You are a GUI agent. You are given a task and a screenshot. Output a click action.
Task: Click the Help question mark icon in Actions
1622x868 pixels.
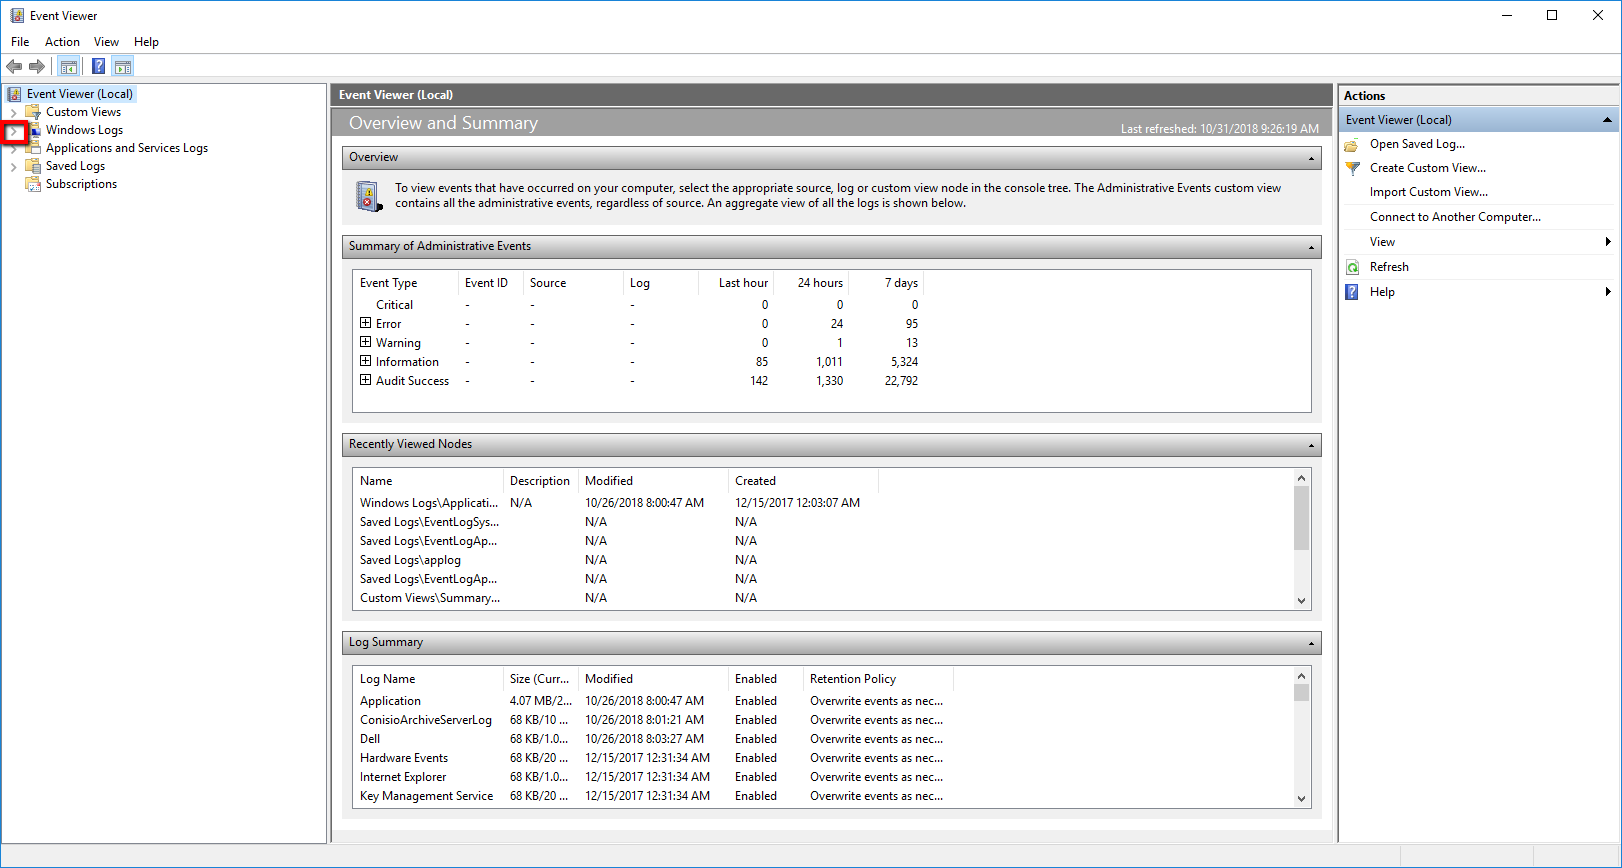point(1352,292)
